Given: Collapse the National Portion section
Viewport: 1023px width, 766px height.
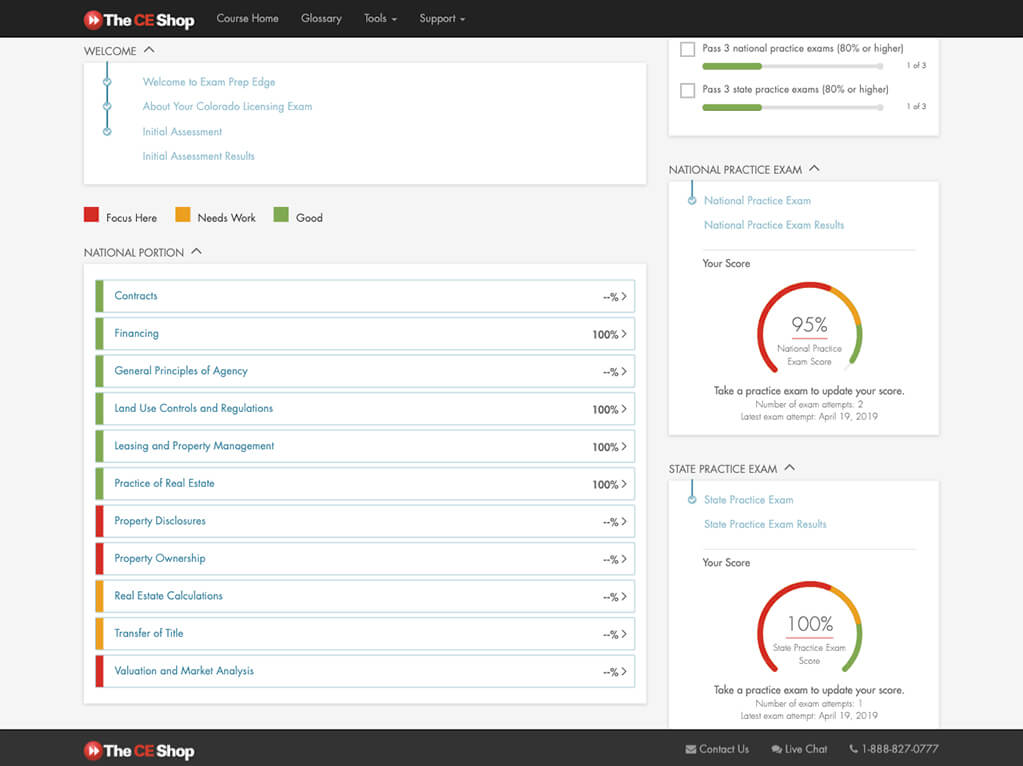Looking at the screenshot, I should click(x=196, y=252).
